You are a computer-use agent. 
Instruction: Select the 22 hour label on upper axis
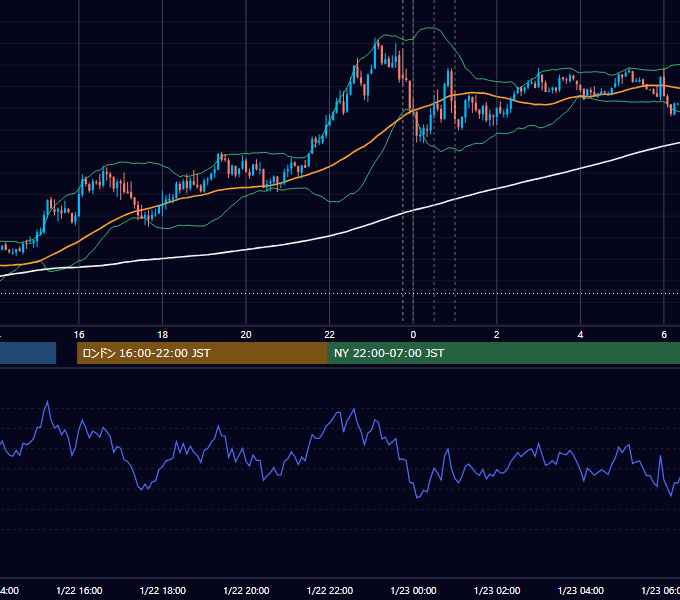pyautogui.click(x=330, y=335)
